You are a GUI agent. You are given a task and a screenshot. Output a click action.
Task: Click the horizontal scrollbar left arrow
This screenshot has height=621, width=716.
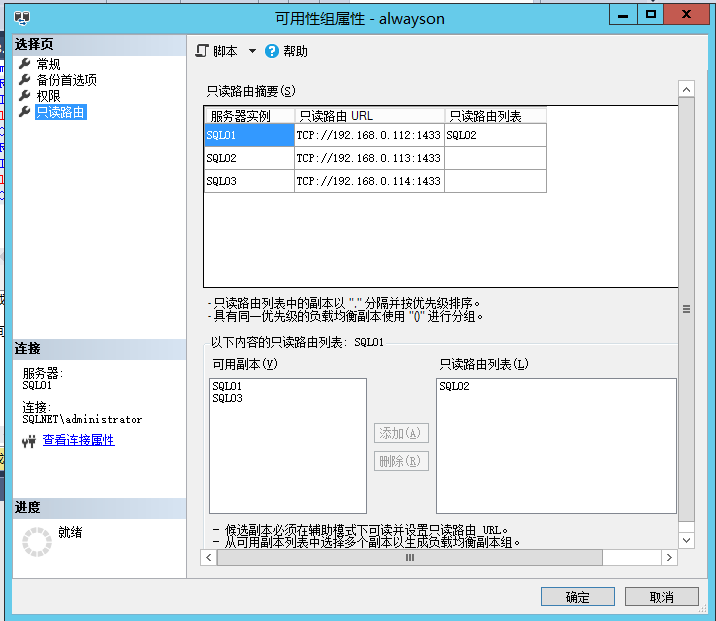coord(209,558)
